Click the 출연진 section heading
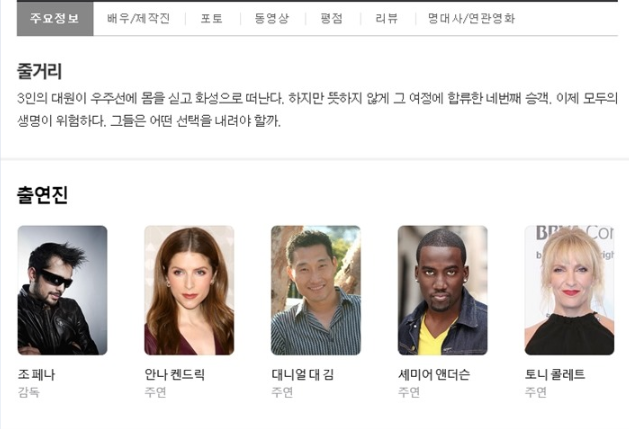Viewport: 629px width, 429px height. point(42,195)
